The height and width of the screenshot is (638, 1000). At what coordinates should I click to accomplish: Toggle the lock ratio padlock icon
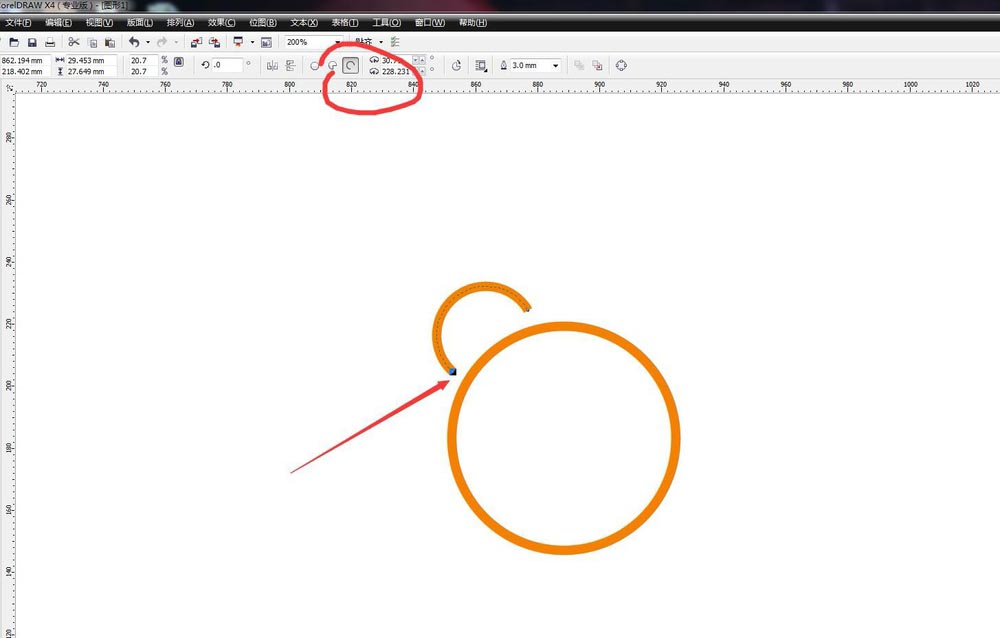pyautogui.click(x=178, y=62)
